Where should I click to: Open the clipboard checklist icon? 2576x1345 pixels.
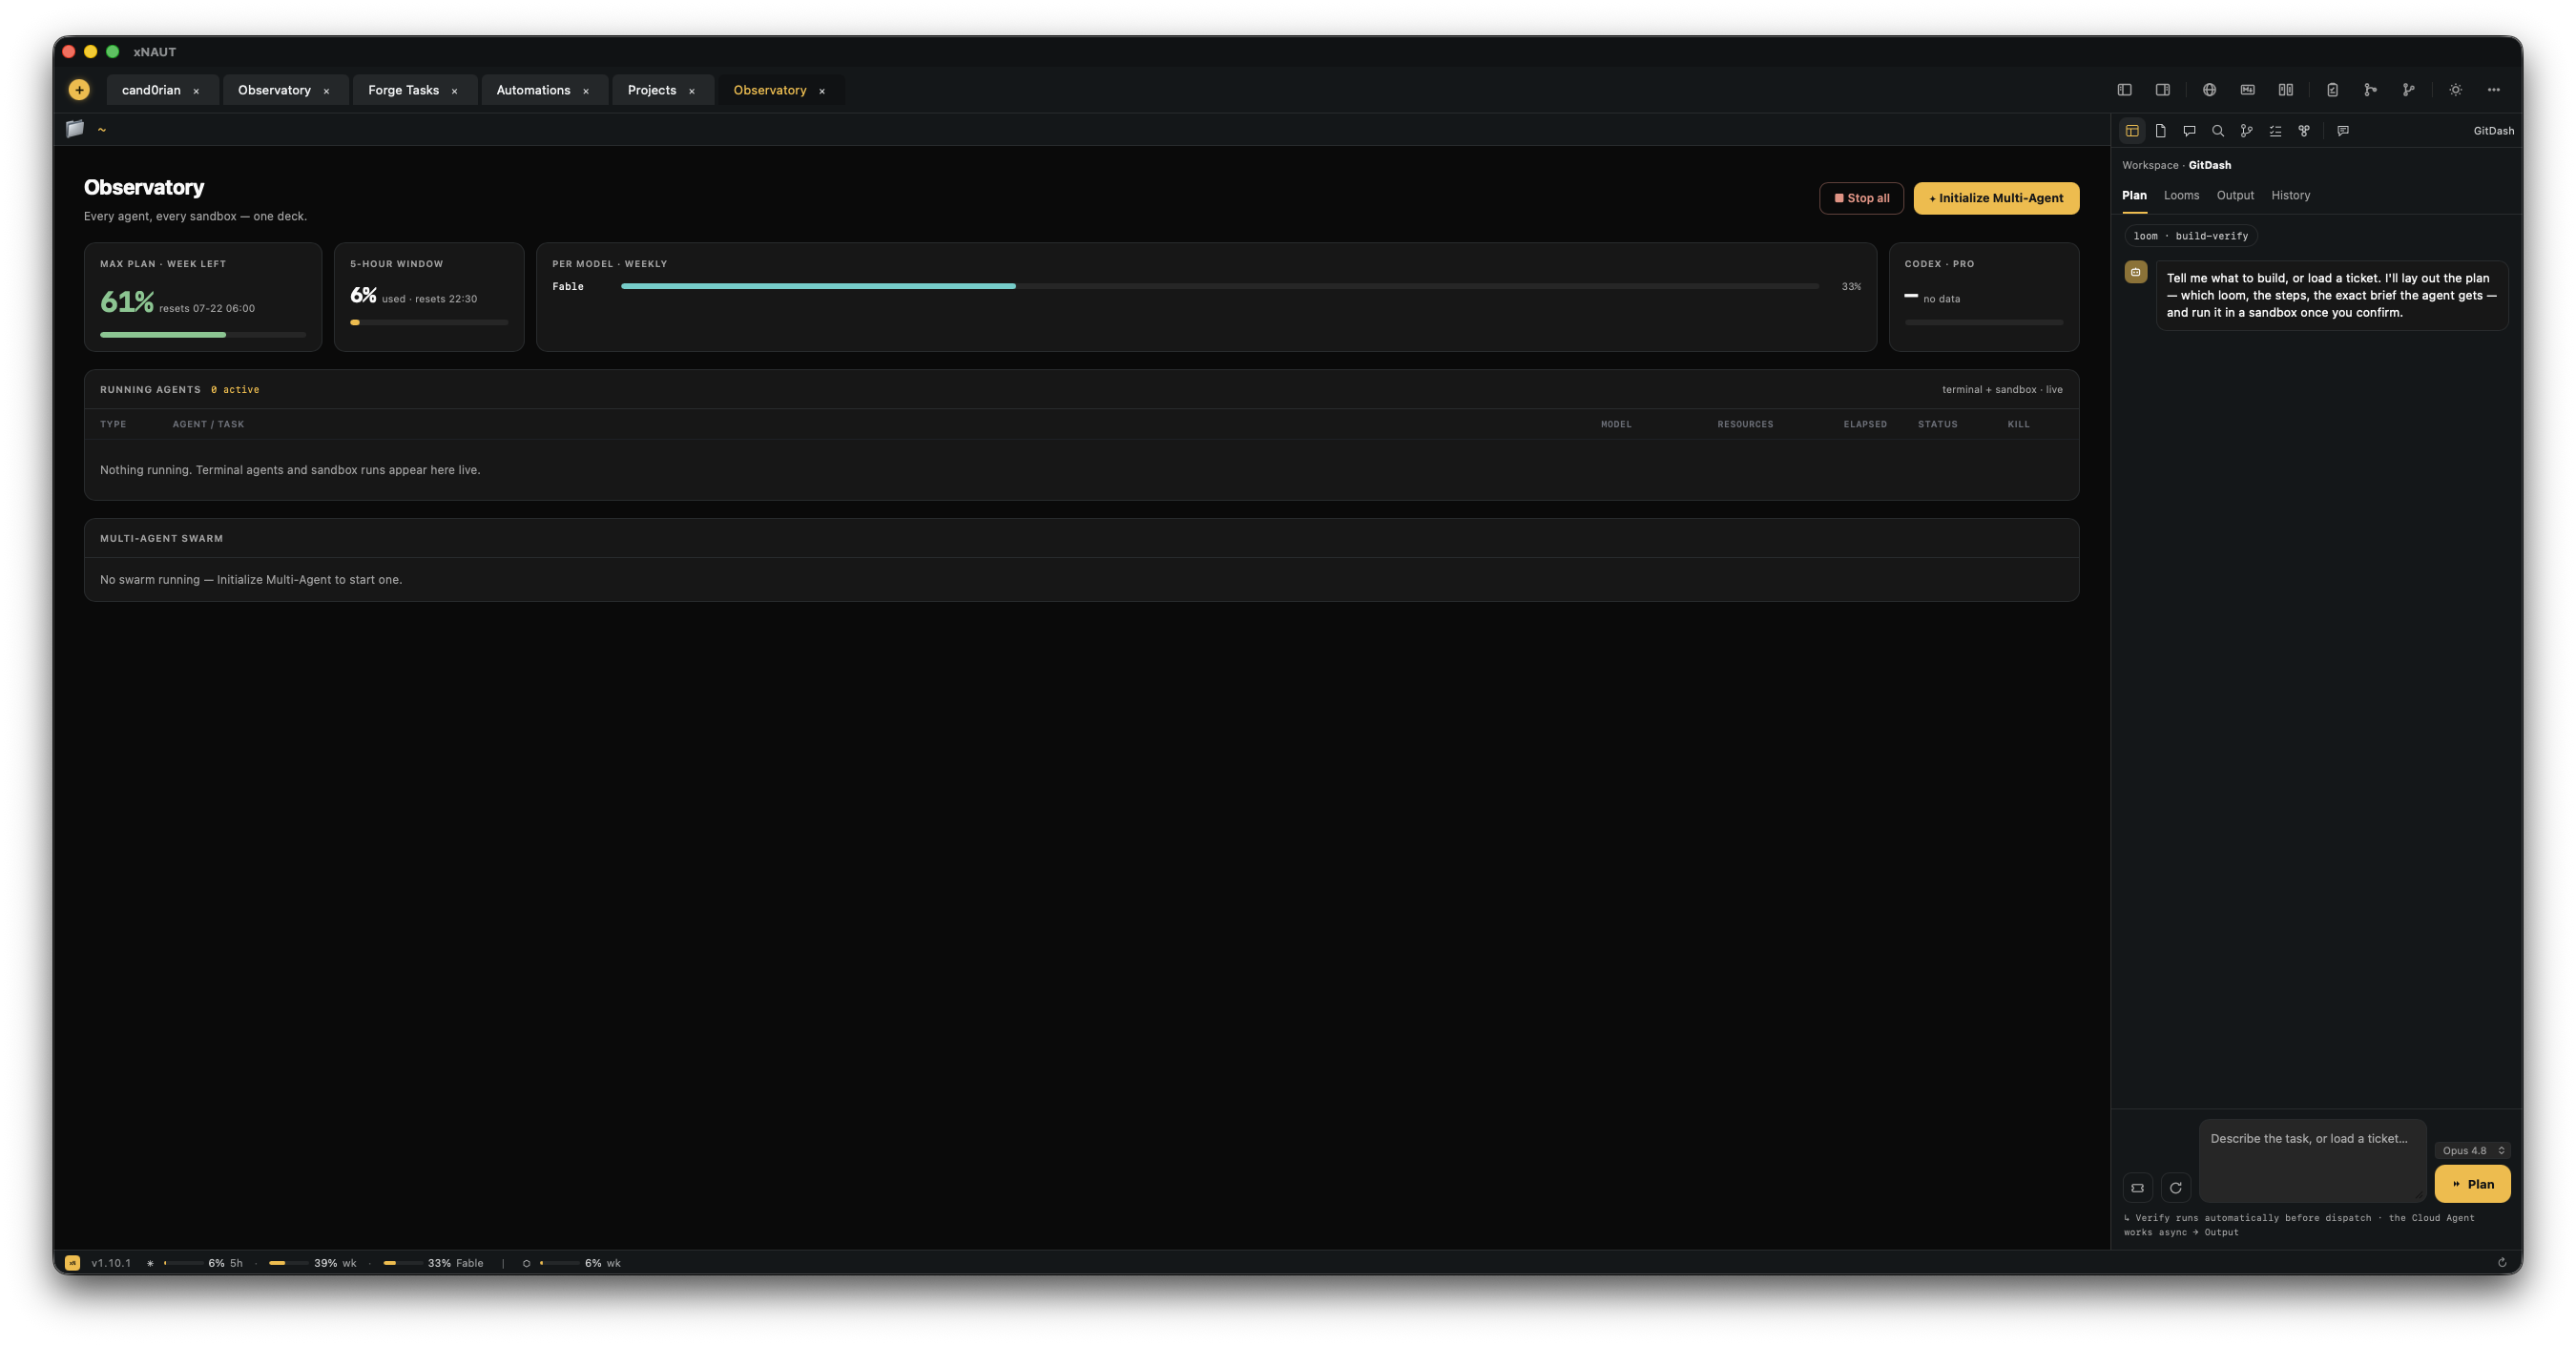(2332, 90)
